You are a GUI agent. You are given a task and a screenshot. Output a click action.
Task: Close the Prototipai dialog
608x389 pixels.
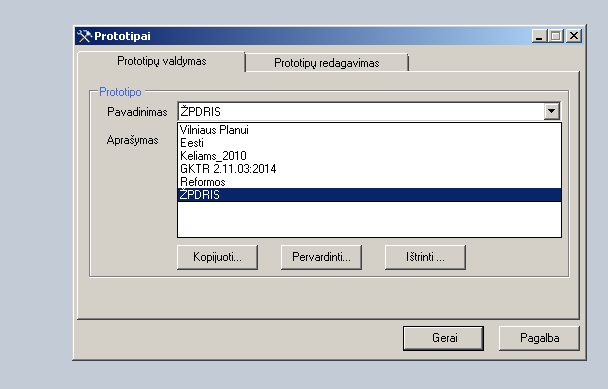click(x=574, y=36)
